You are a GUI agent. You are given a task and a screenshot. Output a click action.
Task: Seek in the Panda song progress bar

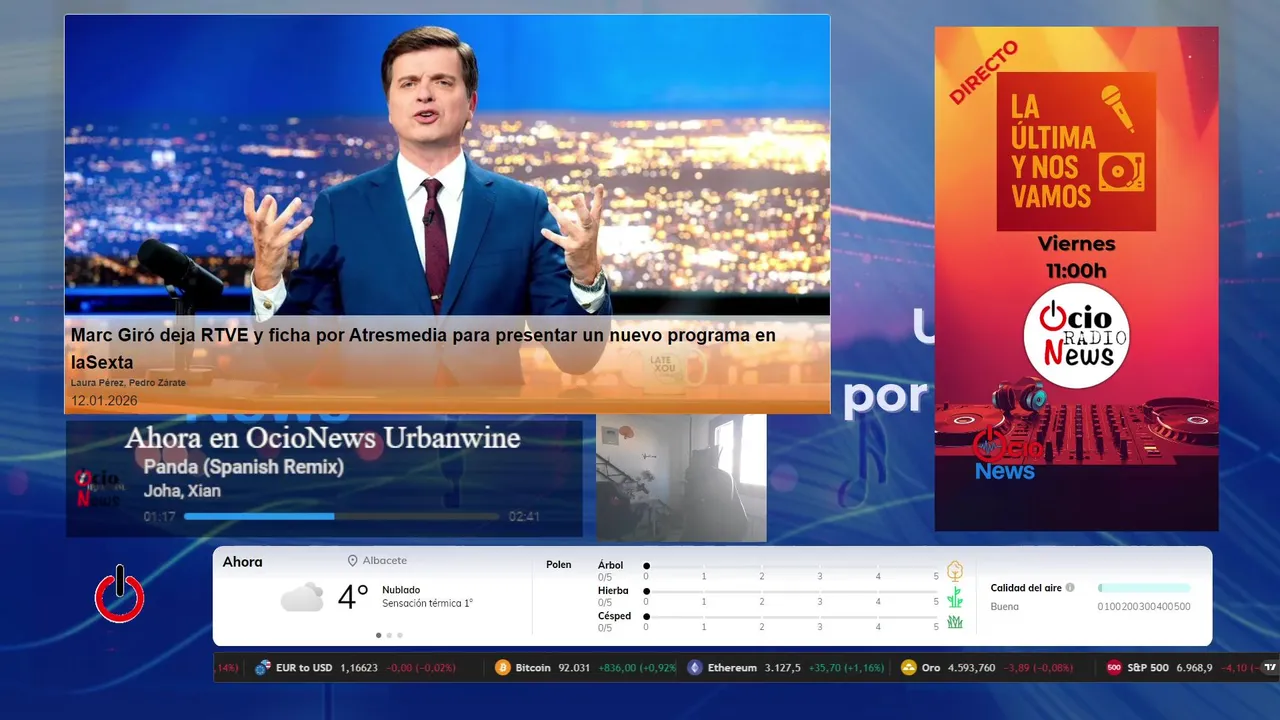coord(341,516)
